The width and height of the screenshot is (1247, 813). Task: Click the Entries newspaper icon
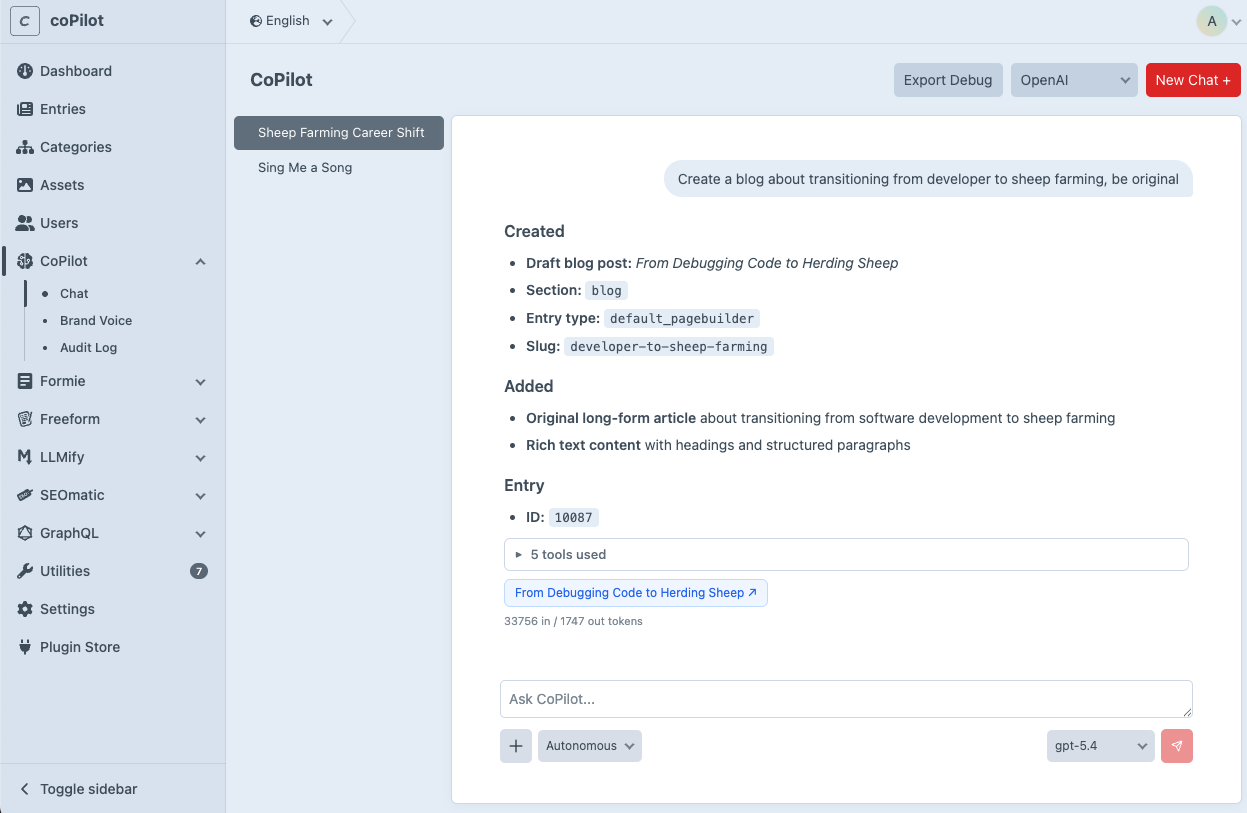tap(25, 109)
